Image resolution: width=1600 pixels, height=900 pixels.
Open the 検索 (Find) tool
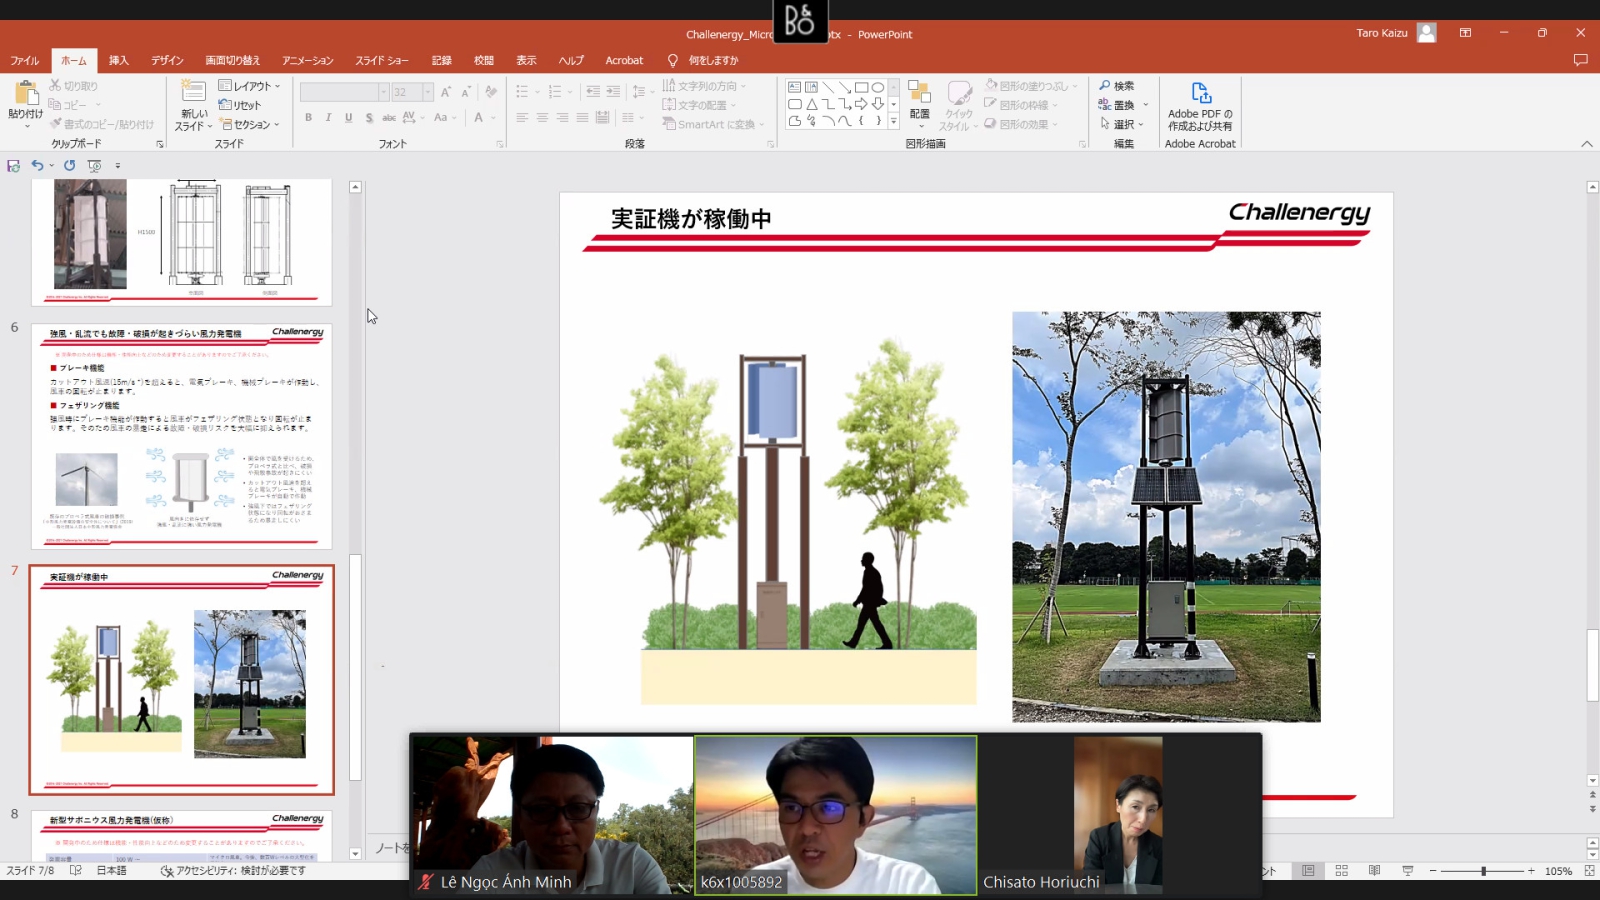[x=1116, y=86]
